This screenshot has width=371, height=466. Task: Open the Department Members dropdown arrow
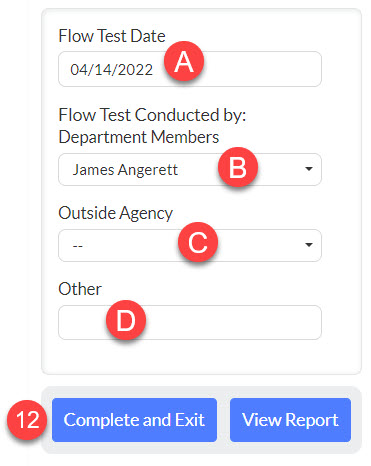point(309,169)
